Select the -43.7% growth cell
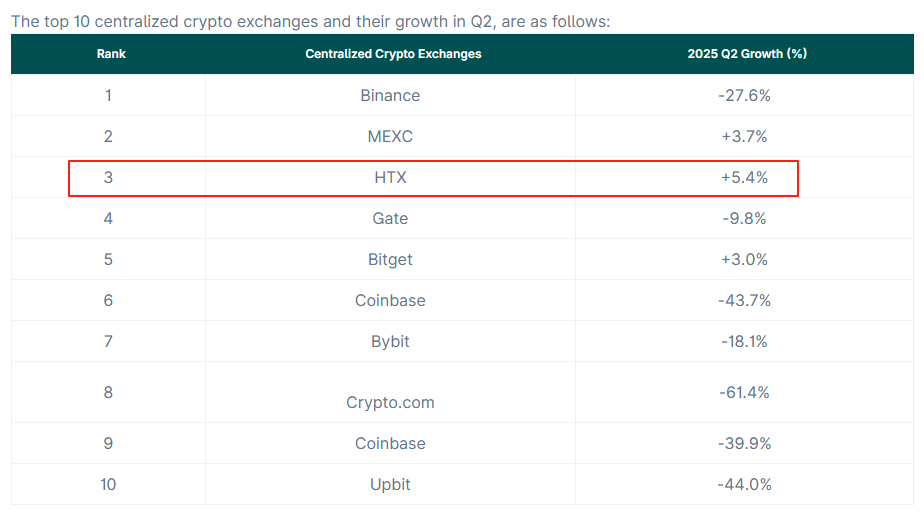The image size is (924, 515). tap(745, 301)
